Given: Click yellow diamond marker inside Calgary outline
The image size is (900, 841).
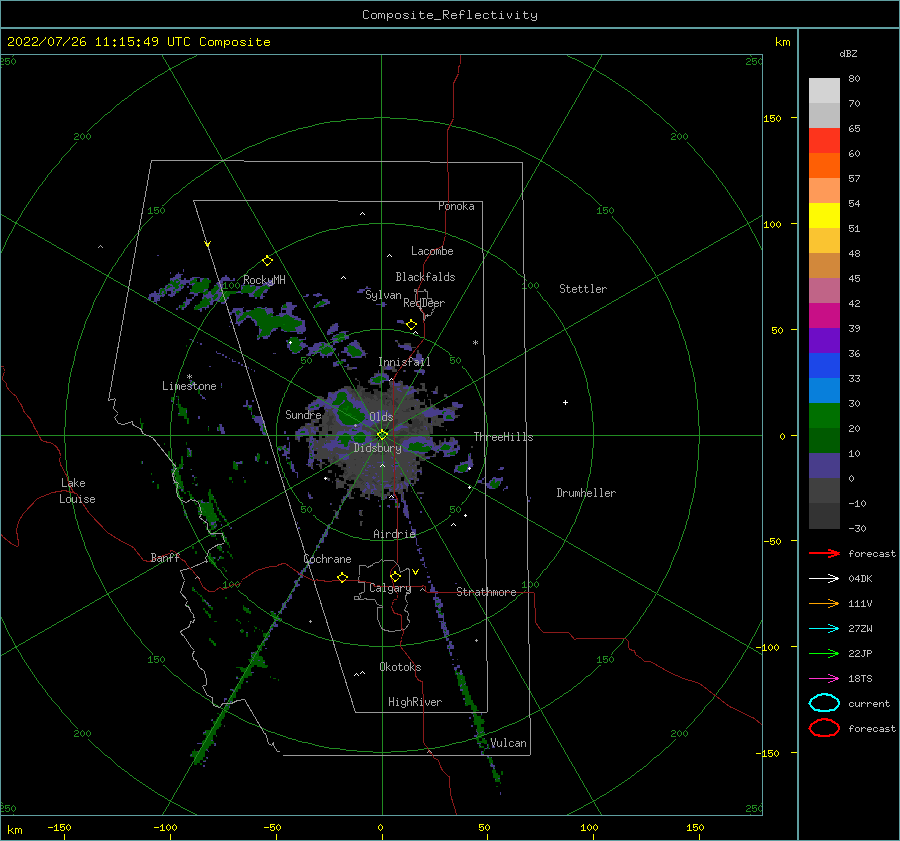Looking at the screenshot, I should (395, 576).
